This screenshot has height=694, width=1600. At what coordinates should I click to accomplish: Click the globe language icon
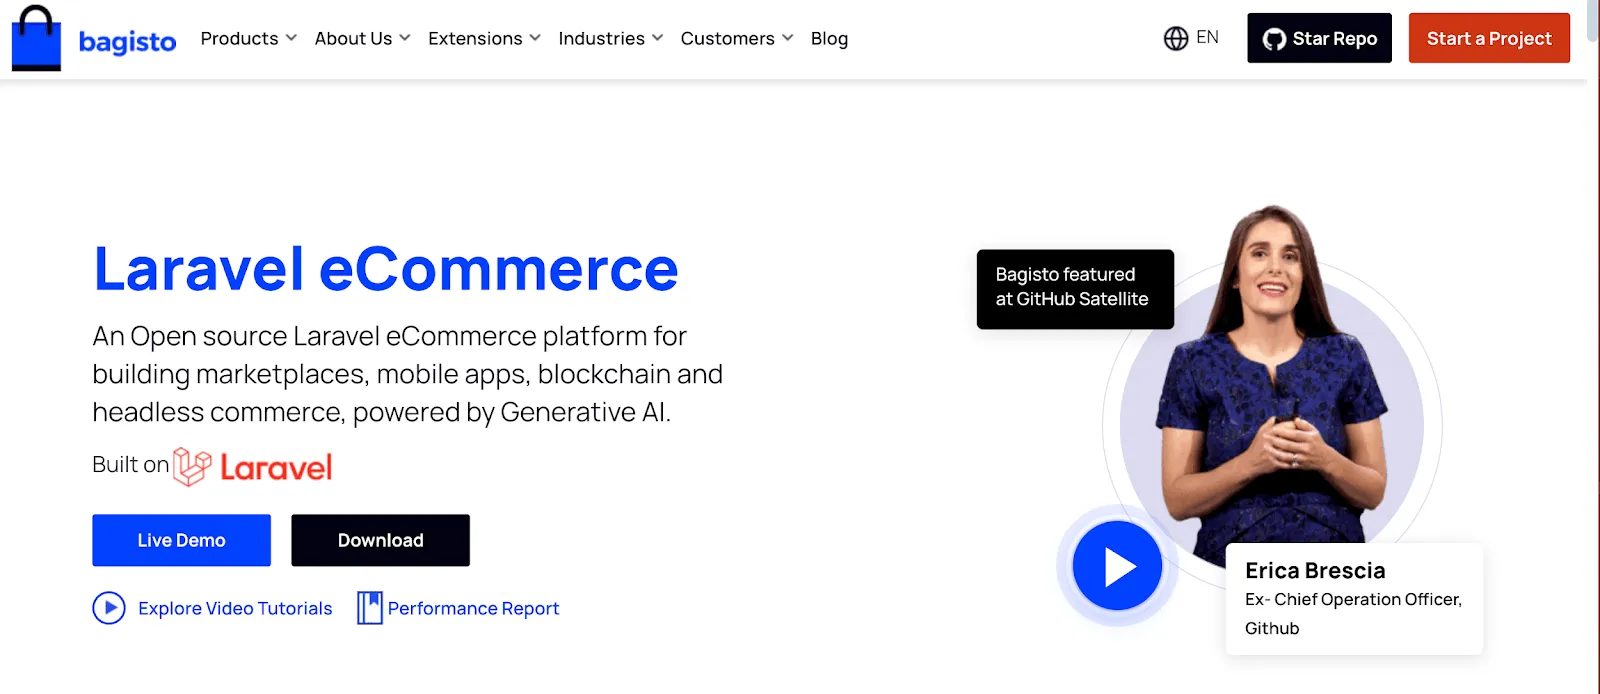pyautogui.click(x=1176, y=38)
